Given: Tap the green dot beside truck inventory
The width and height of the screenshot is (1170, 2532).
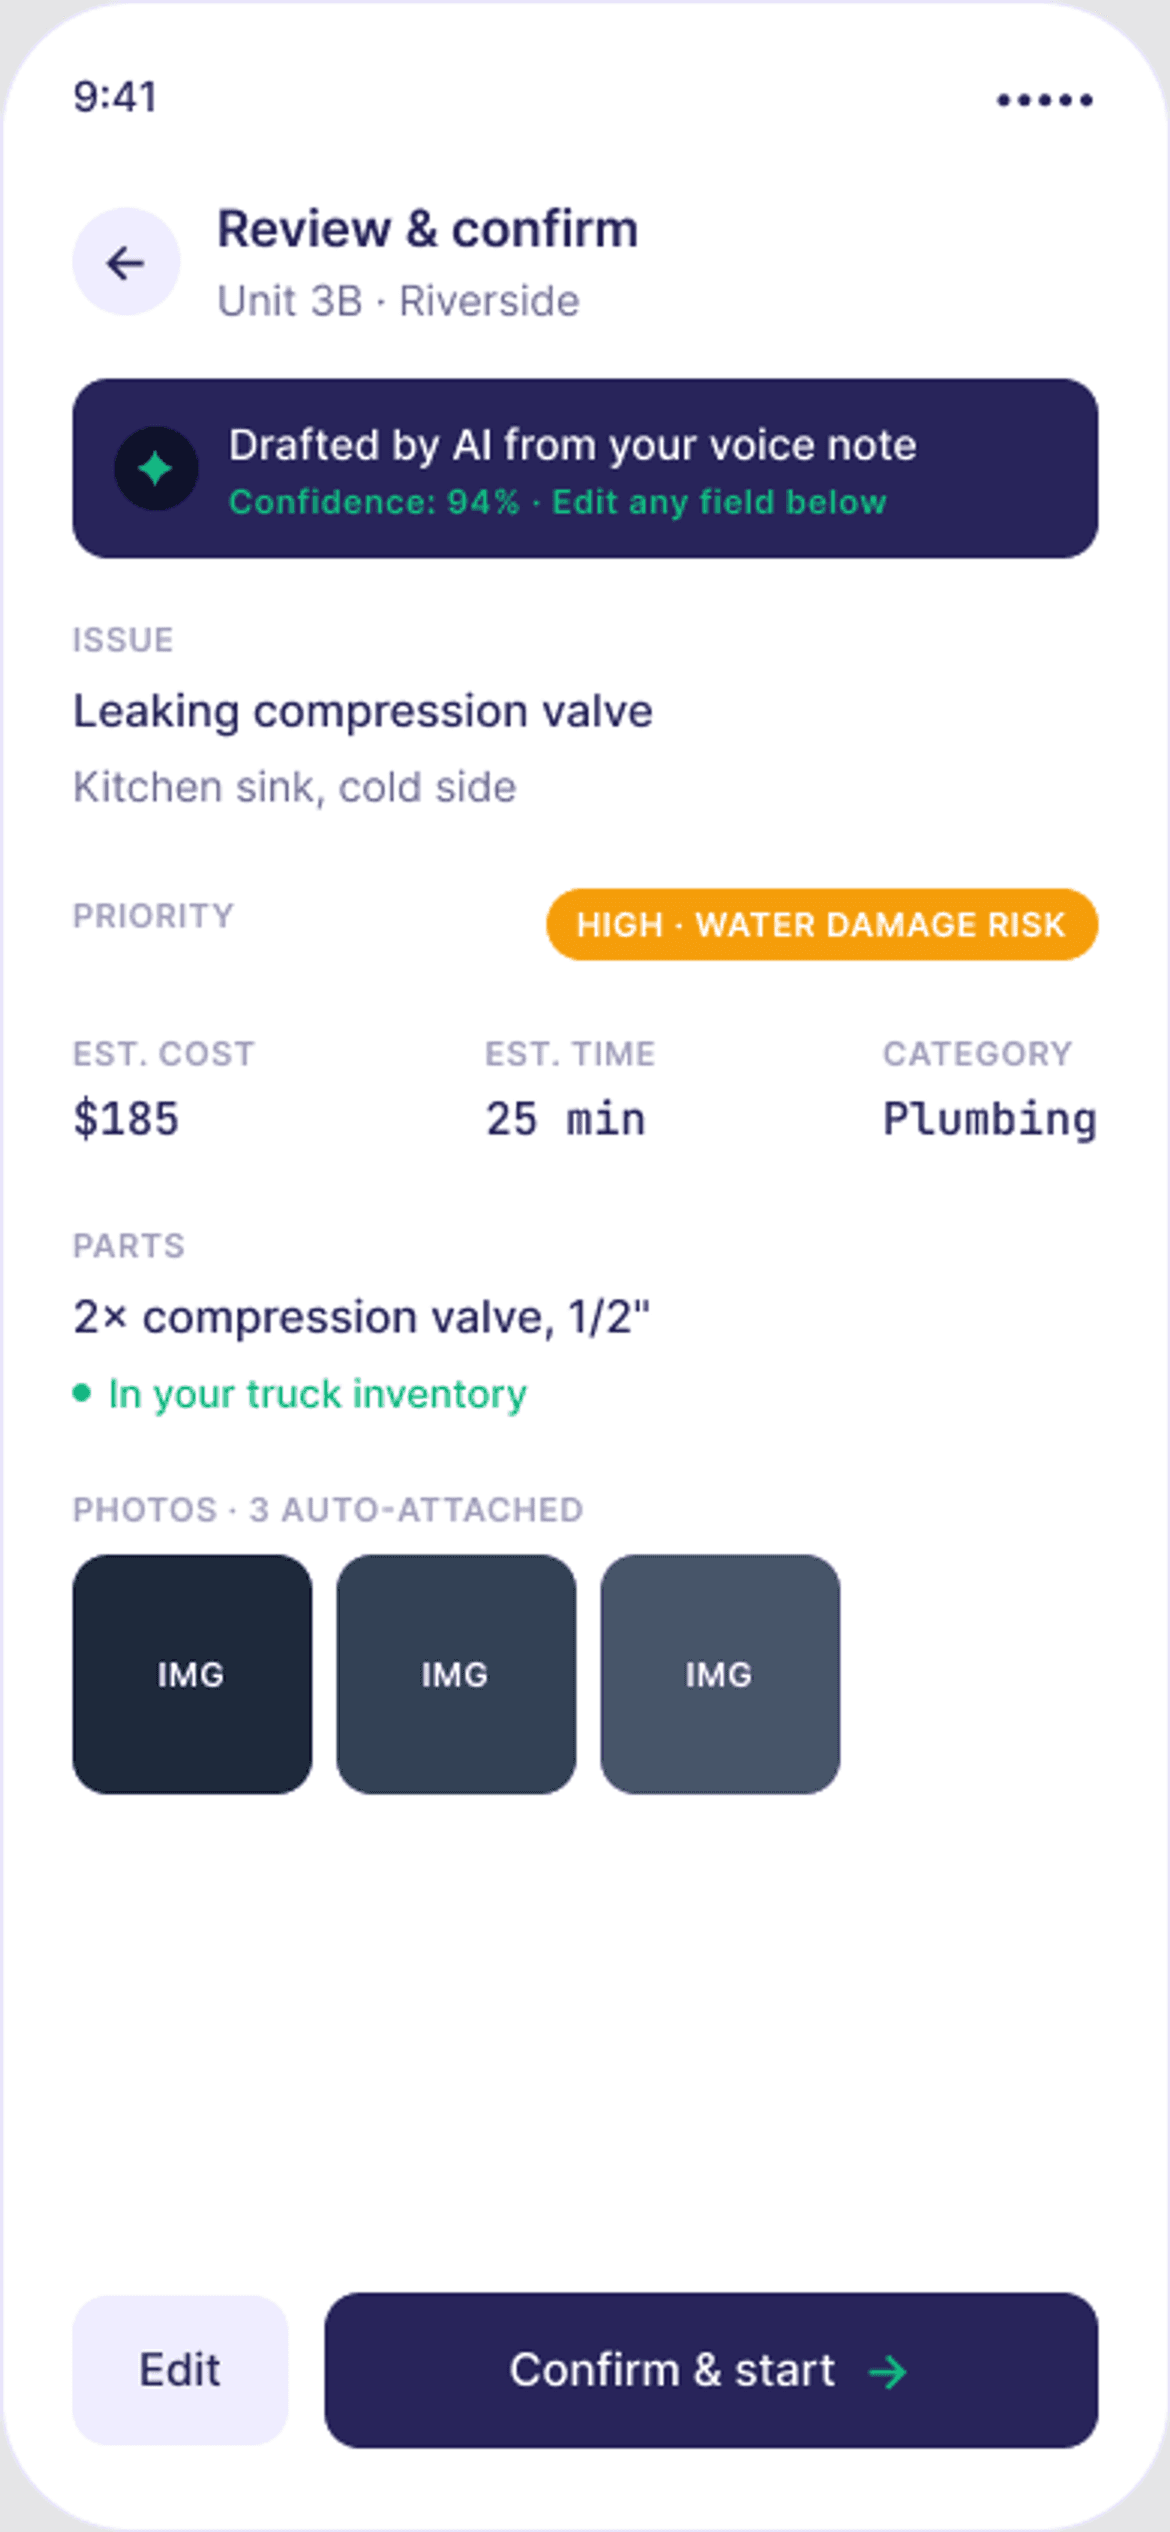Looking at the screenshot, I should point(82,1393).
